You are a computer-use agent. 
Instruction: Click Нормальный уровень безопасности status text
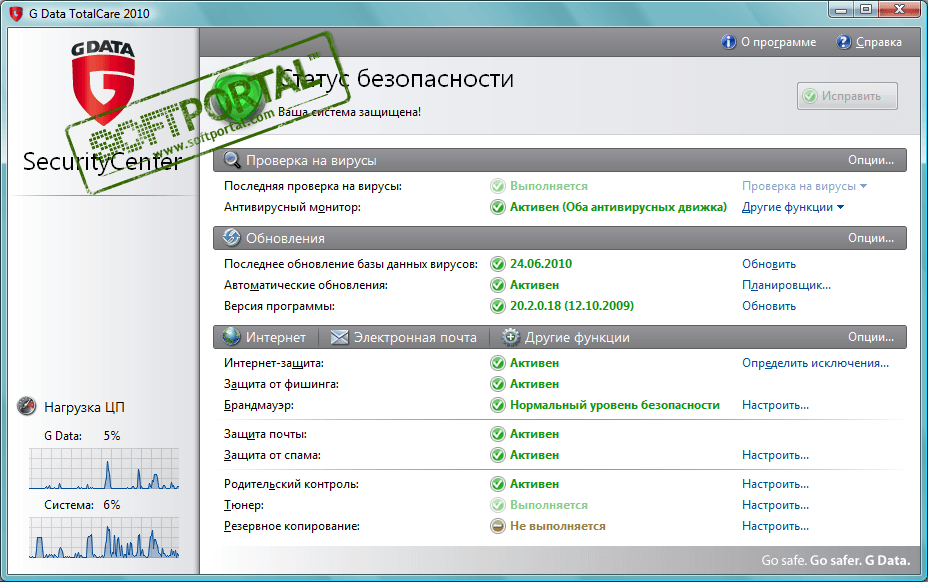(x=615, y=405)
